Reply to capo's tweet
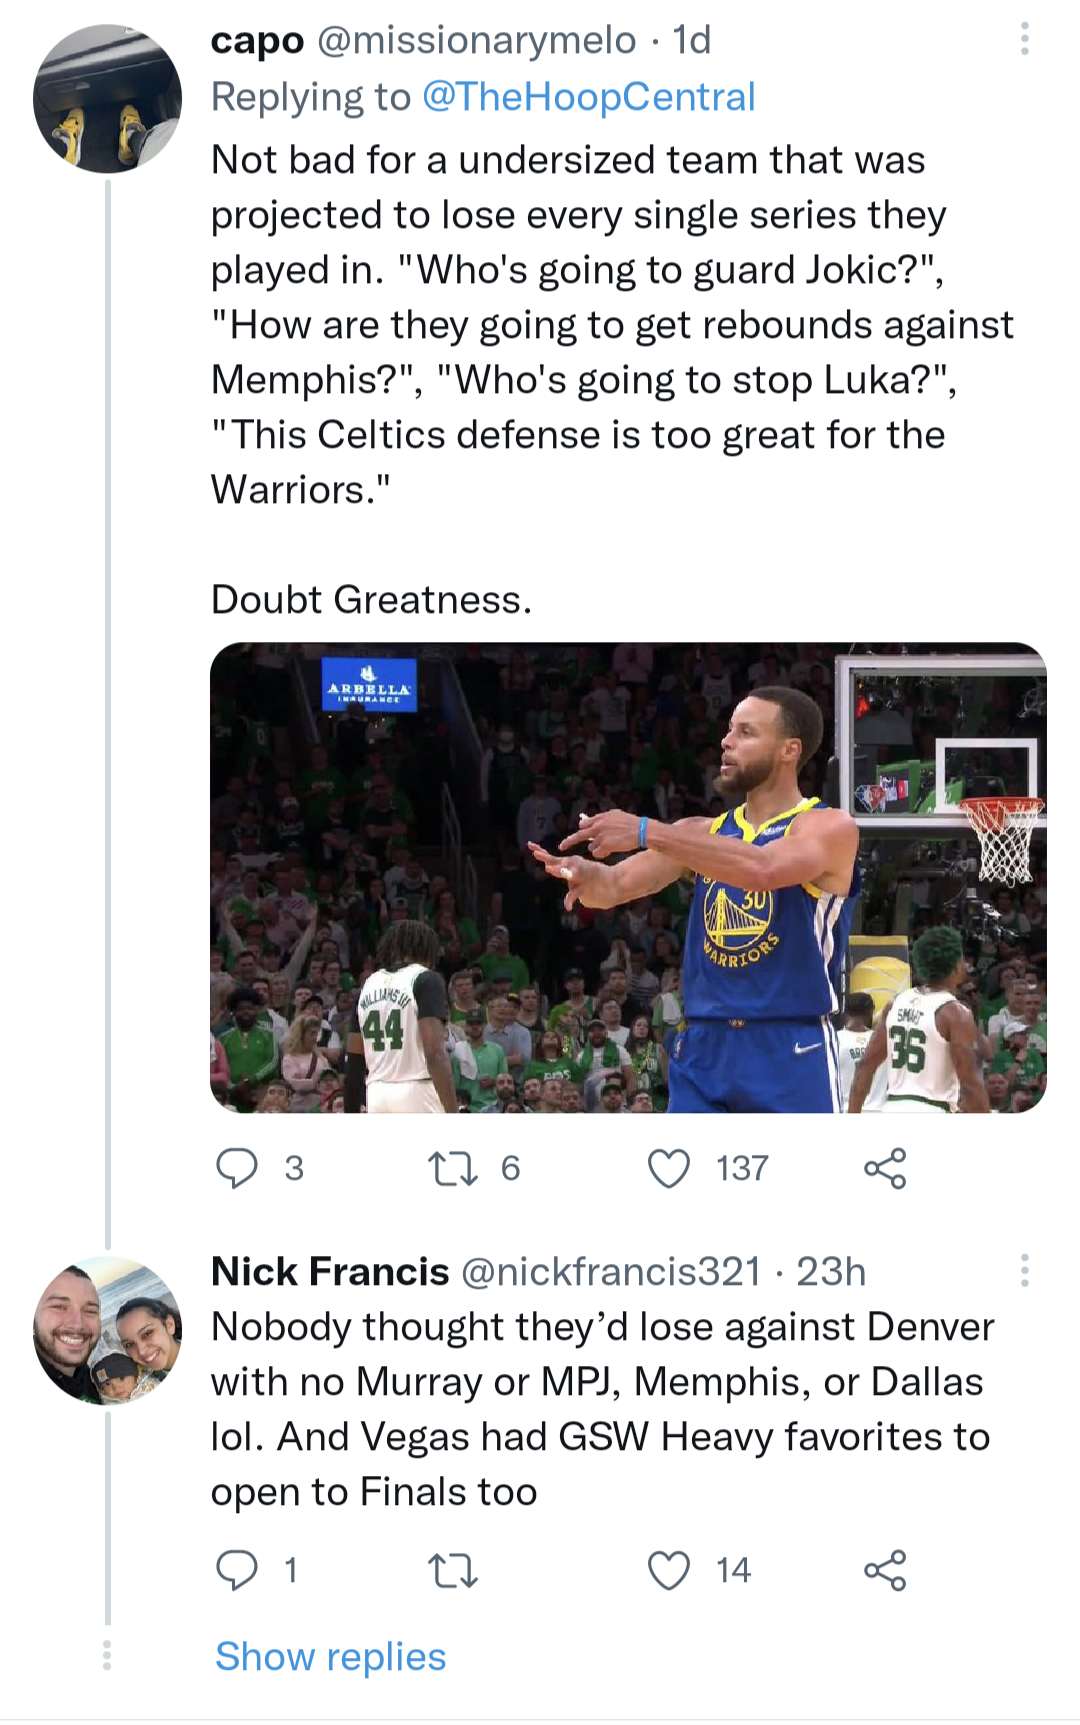Screen dimensions: 1080x1725 pyautogui.click(x=238, y=1168)
